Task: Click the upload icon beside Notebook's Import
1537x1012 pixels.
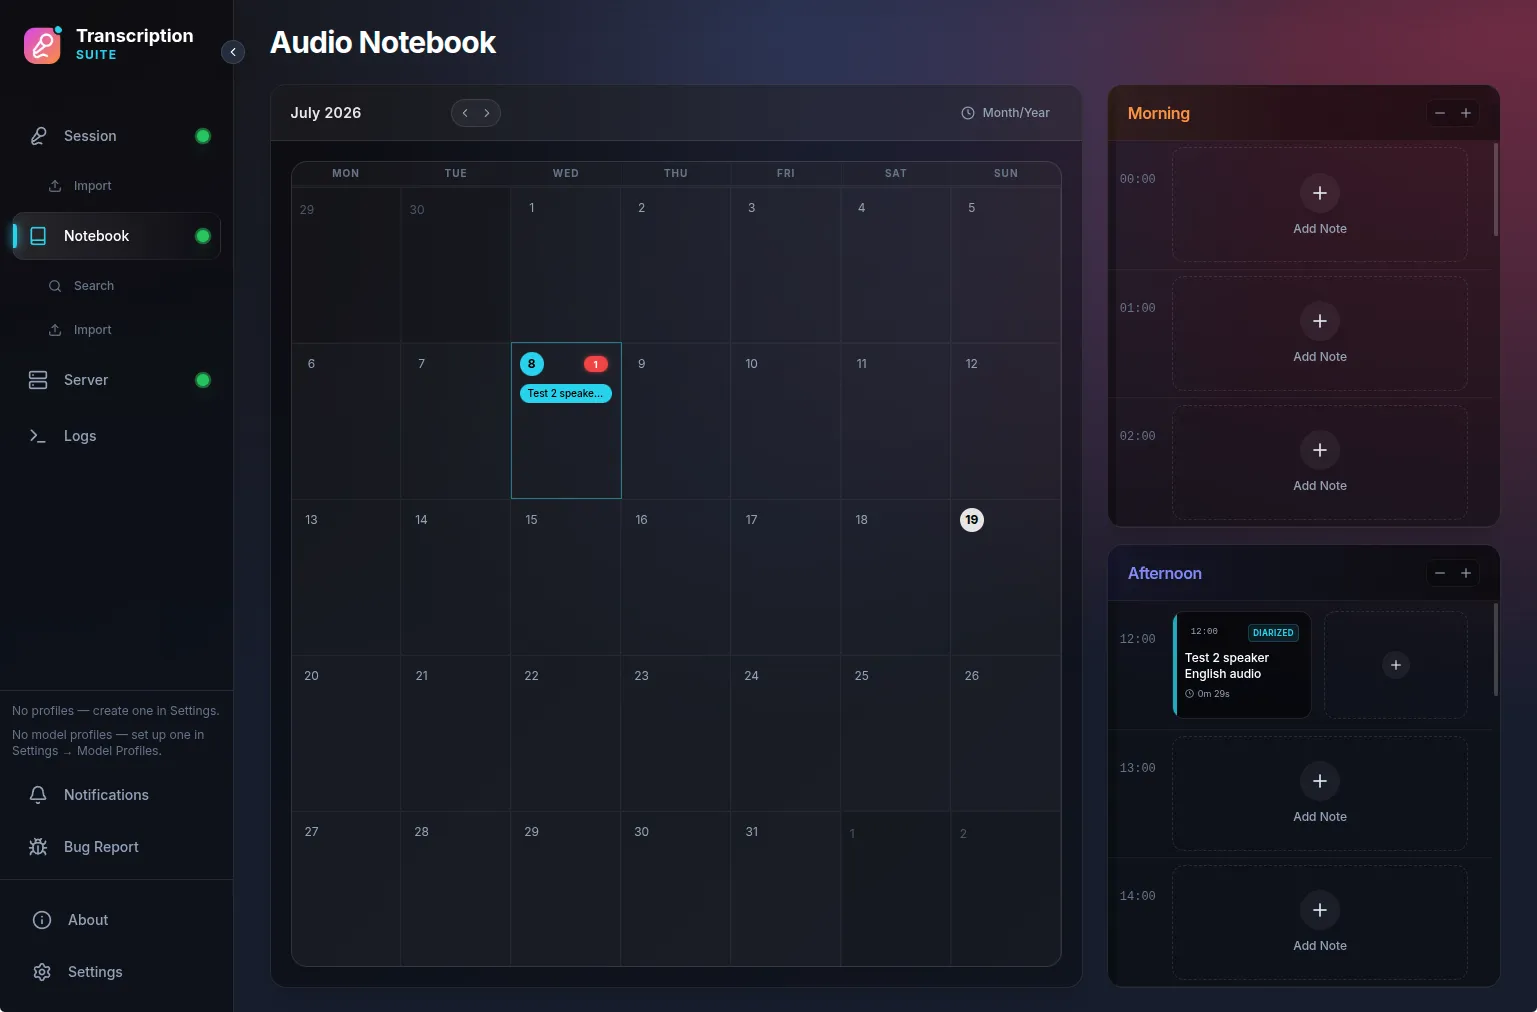Action: [x=55, y=330]
